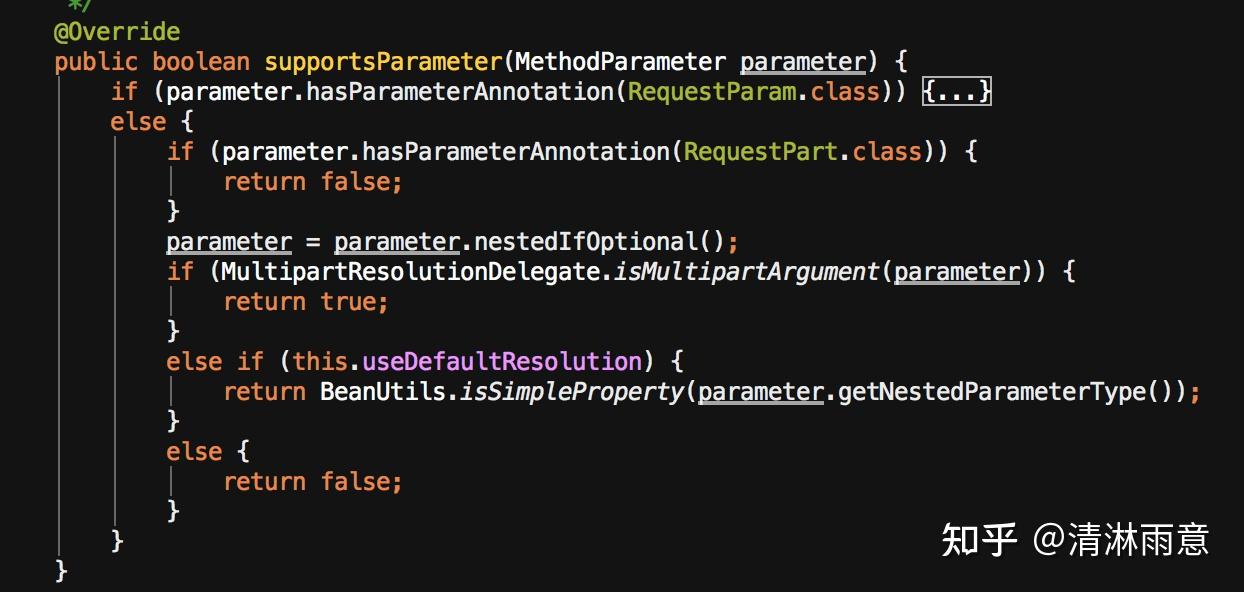
Task: Click the isSimpleProperty method call
Action: click(570, 392)
